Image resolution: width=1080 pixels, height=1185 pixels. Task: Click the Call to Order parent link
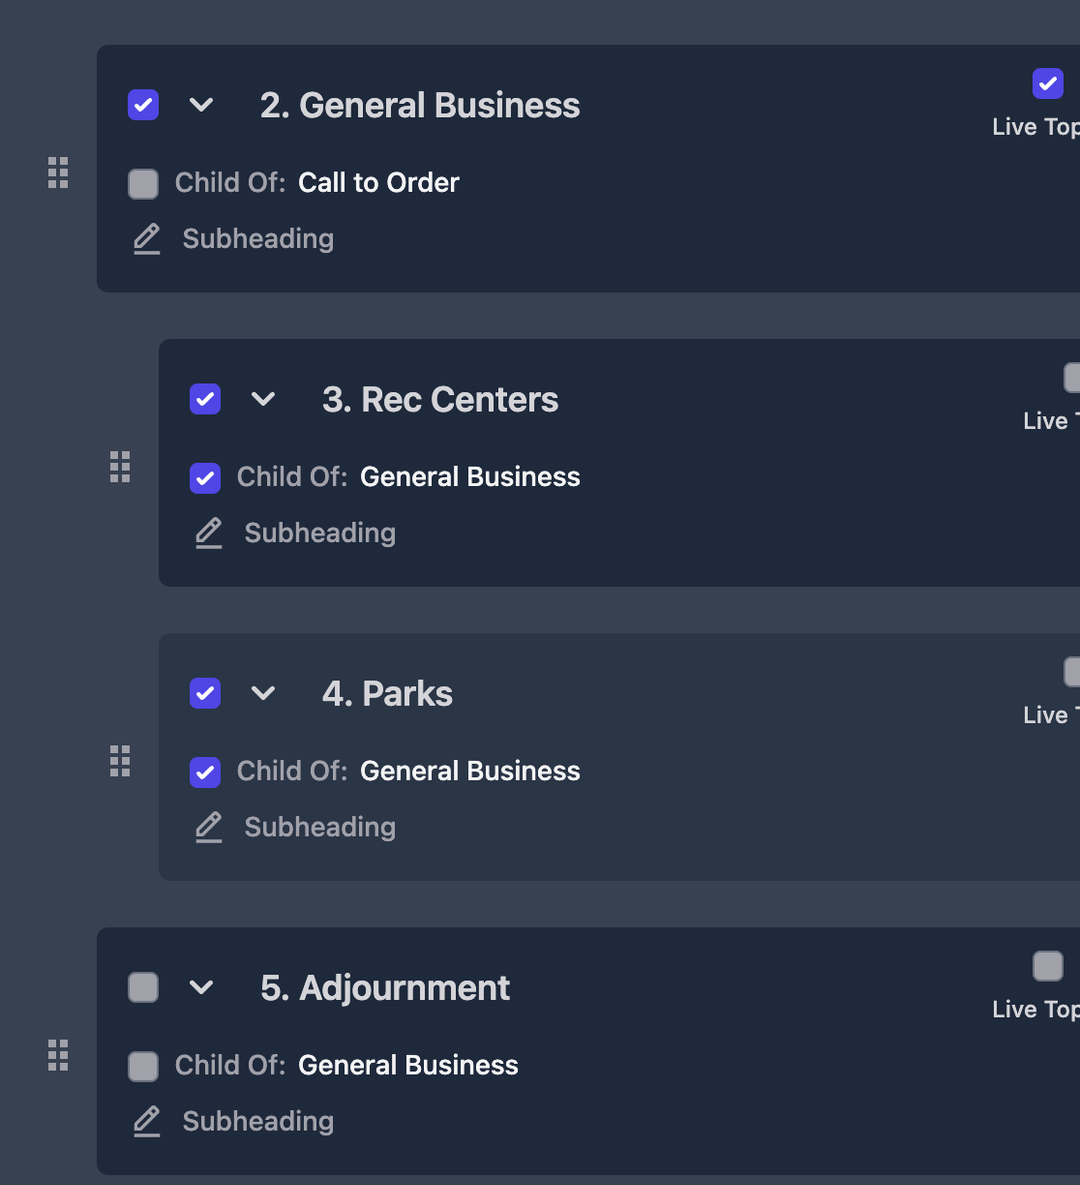coord(378,183)
